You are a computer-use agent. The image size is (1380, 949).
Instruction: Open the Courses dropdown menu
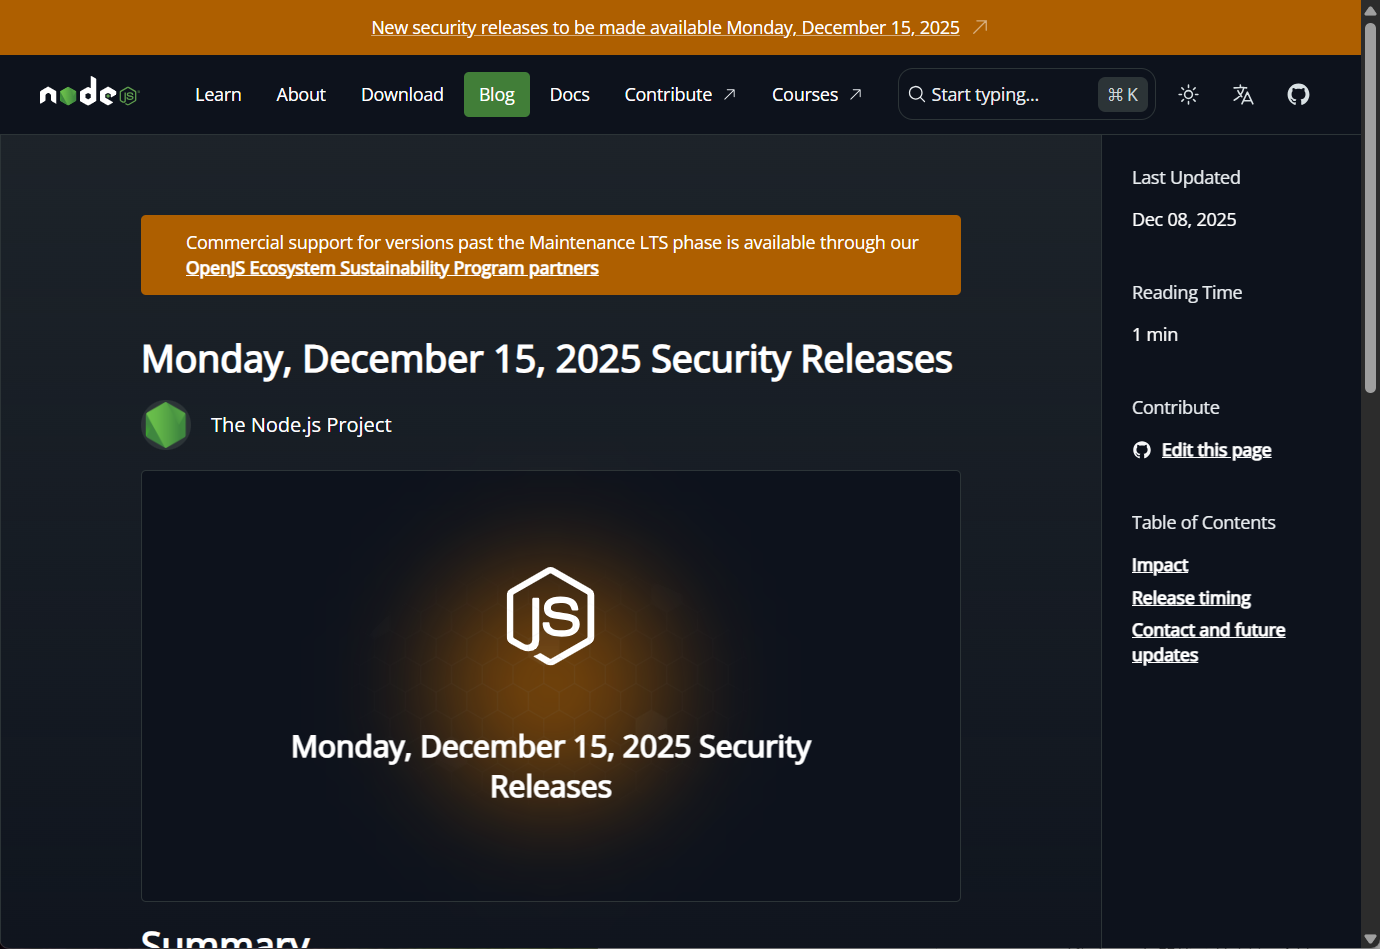point(805,94)
